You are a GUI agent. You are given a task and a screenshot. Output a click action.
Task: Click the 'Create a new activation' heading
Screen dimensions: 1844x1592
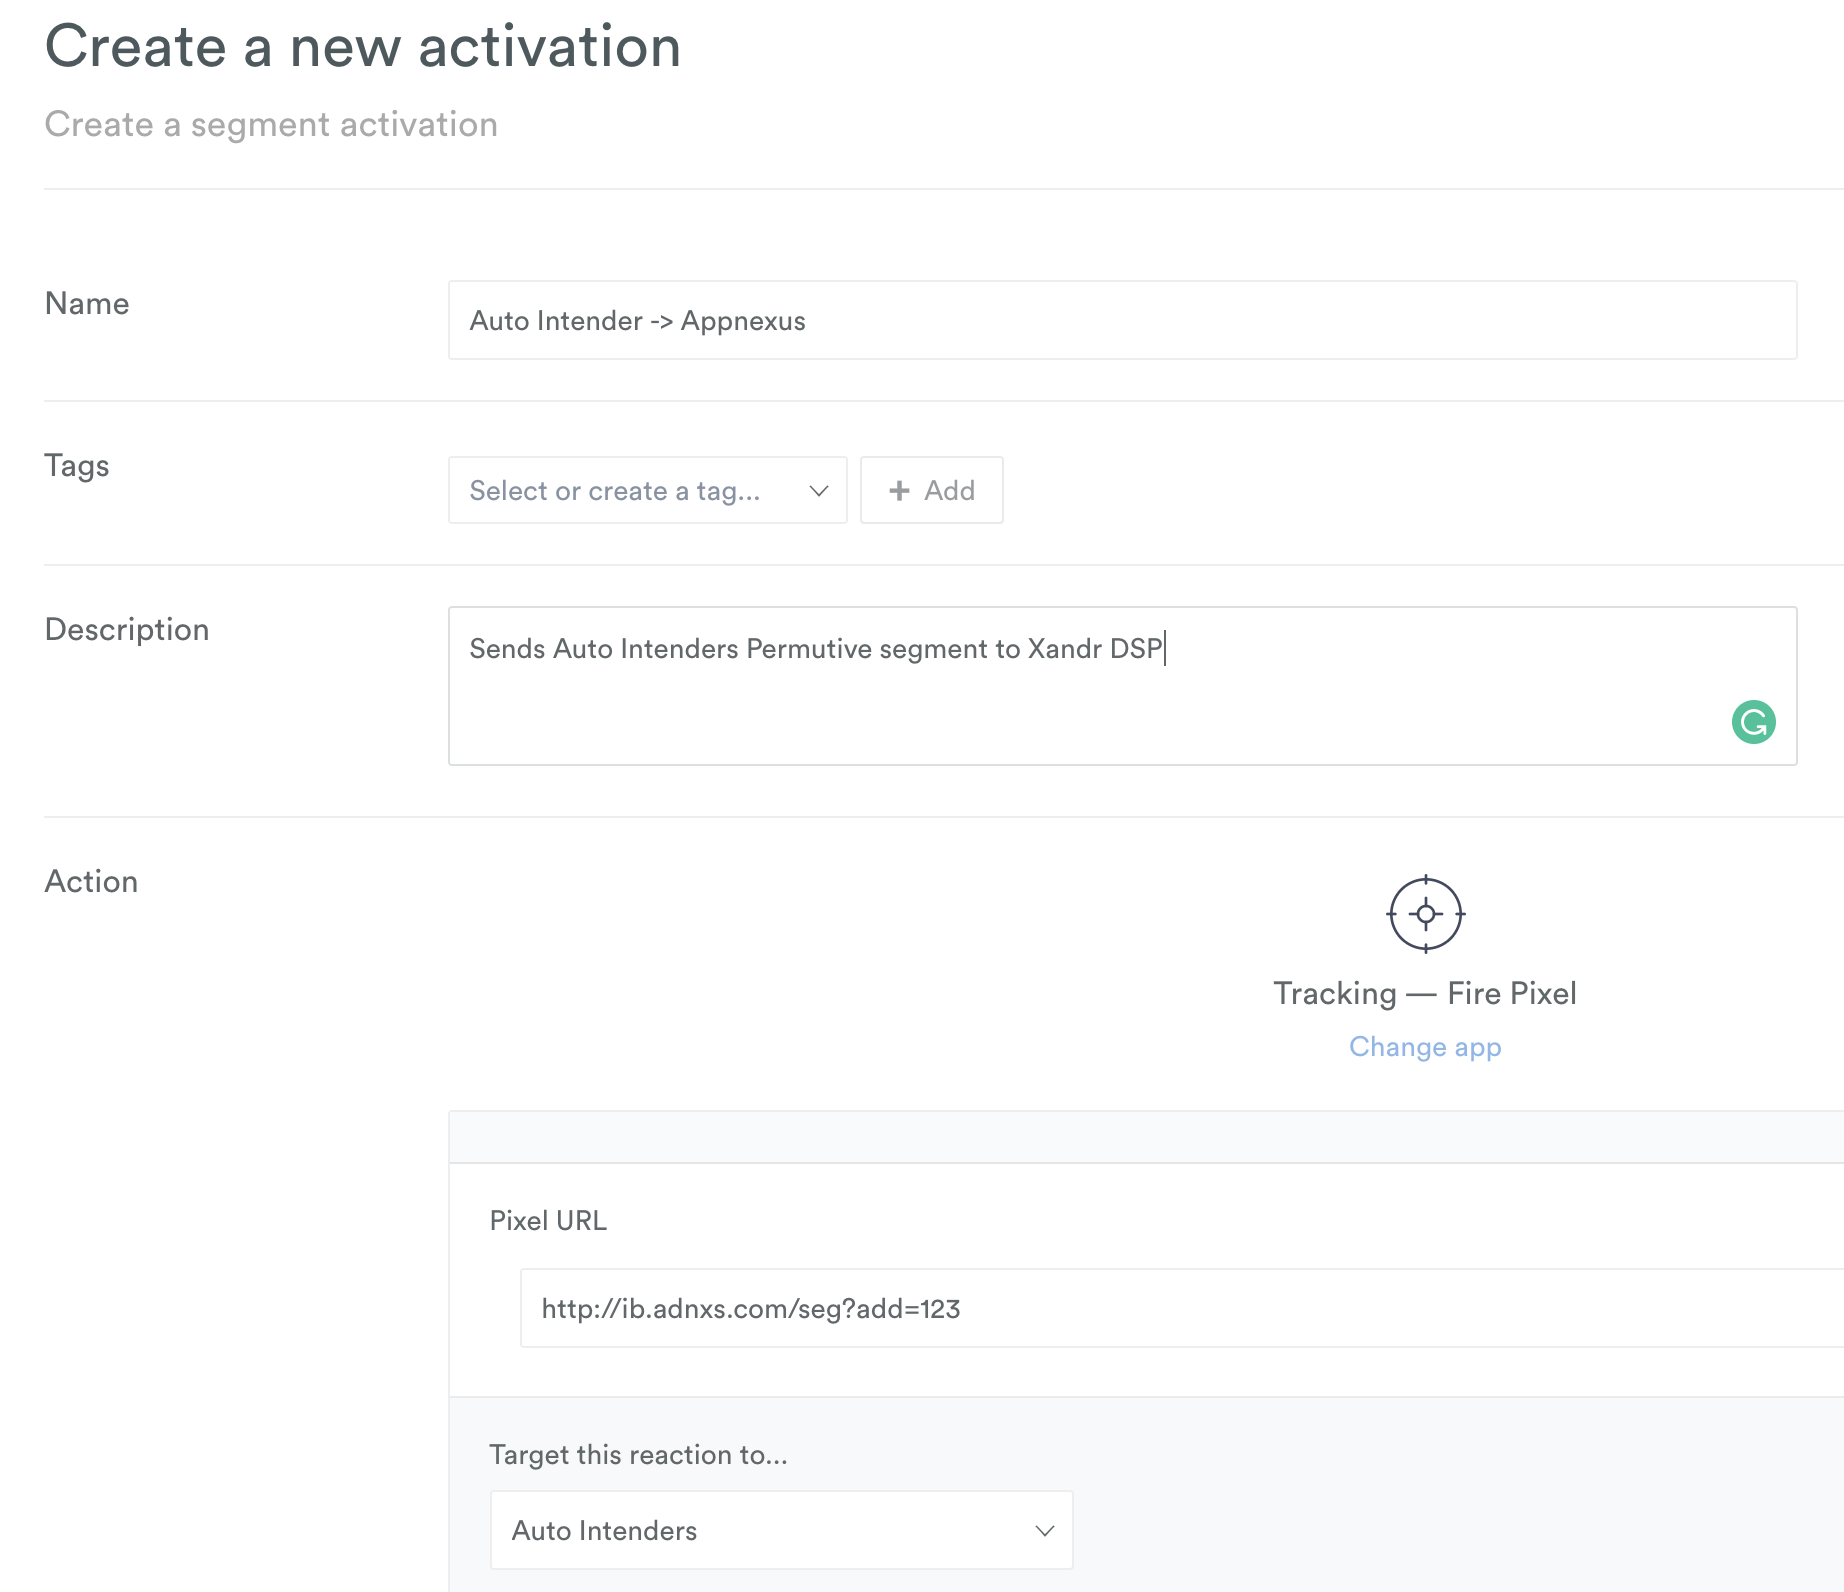point(363,46)
